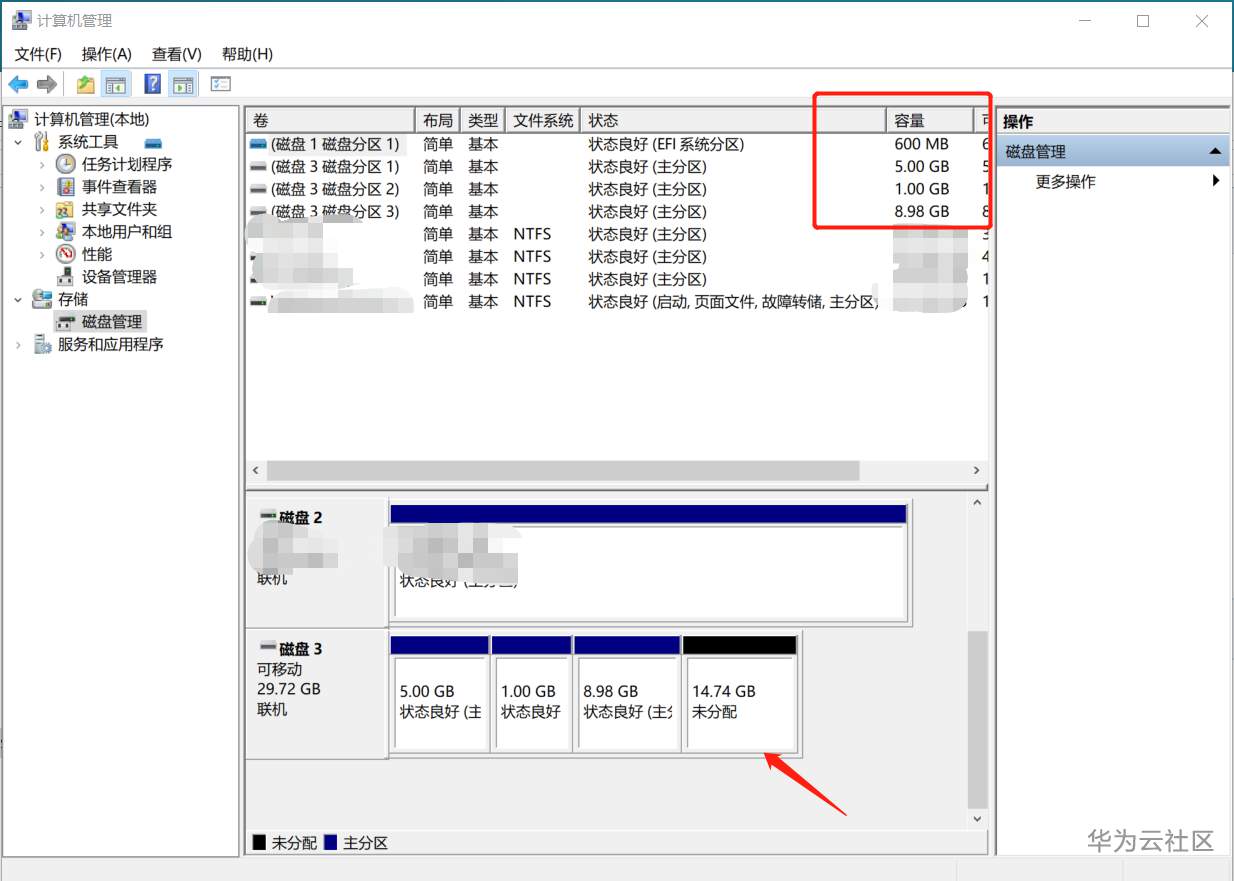The height and width of the screenshot is (881, 1234).
Task: Sort by the 容量 column header
Action: coord(929,120)
